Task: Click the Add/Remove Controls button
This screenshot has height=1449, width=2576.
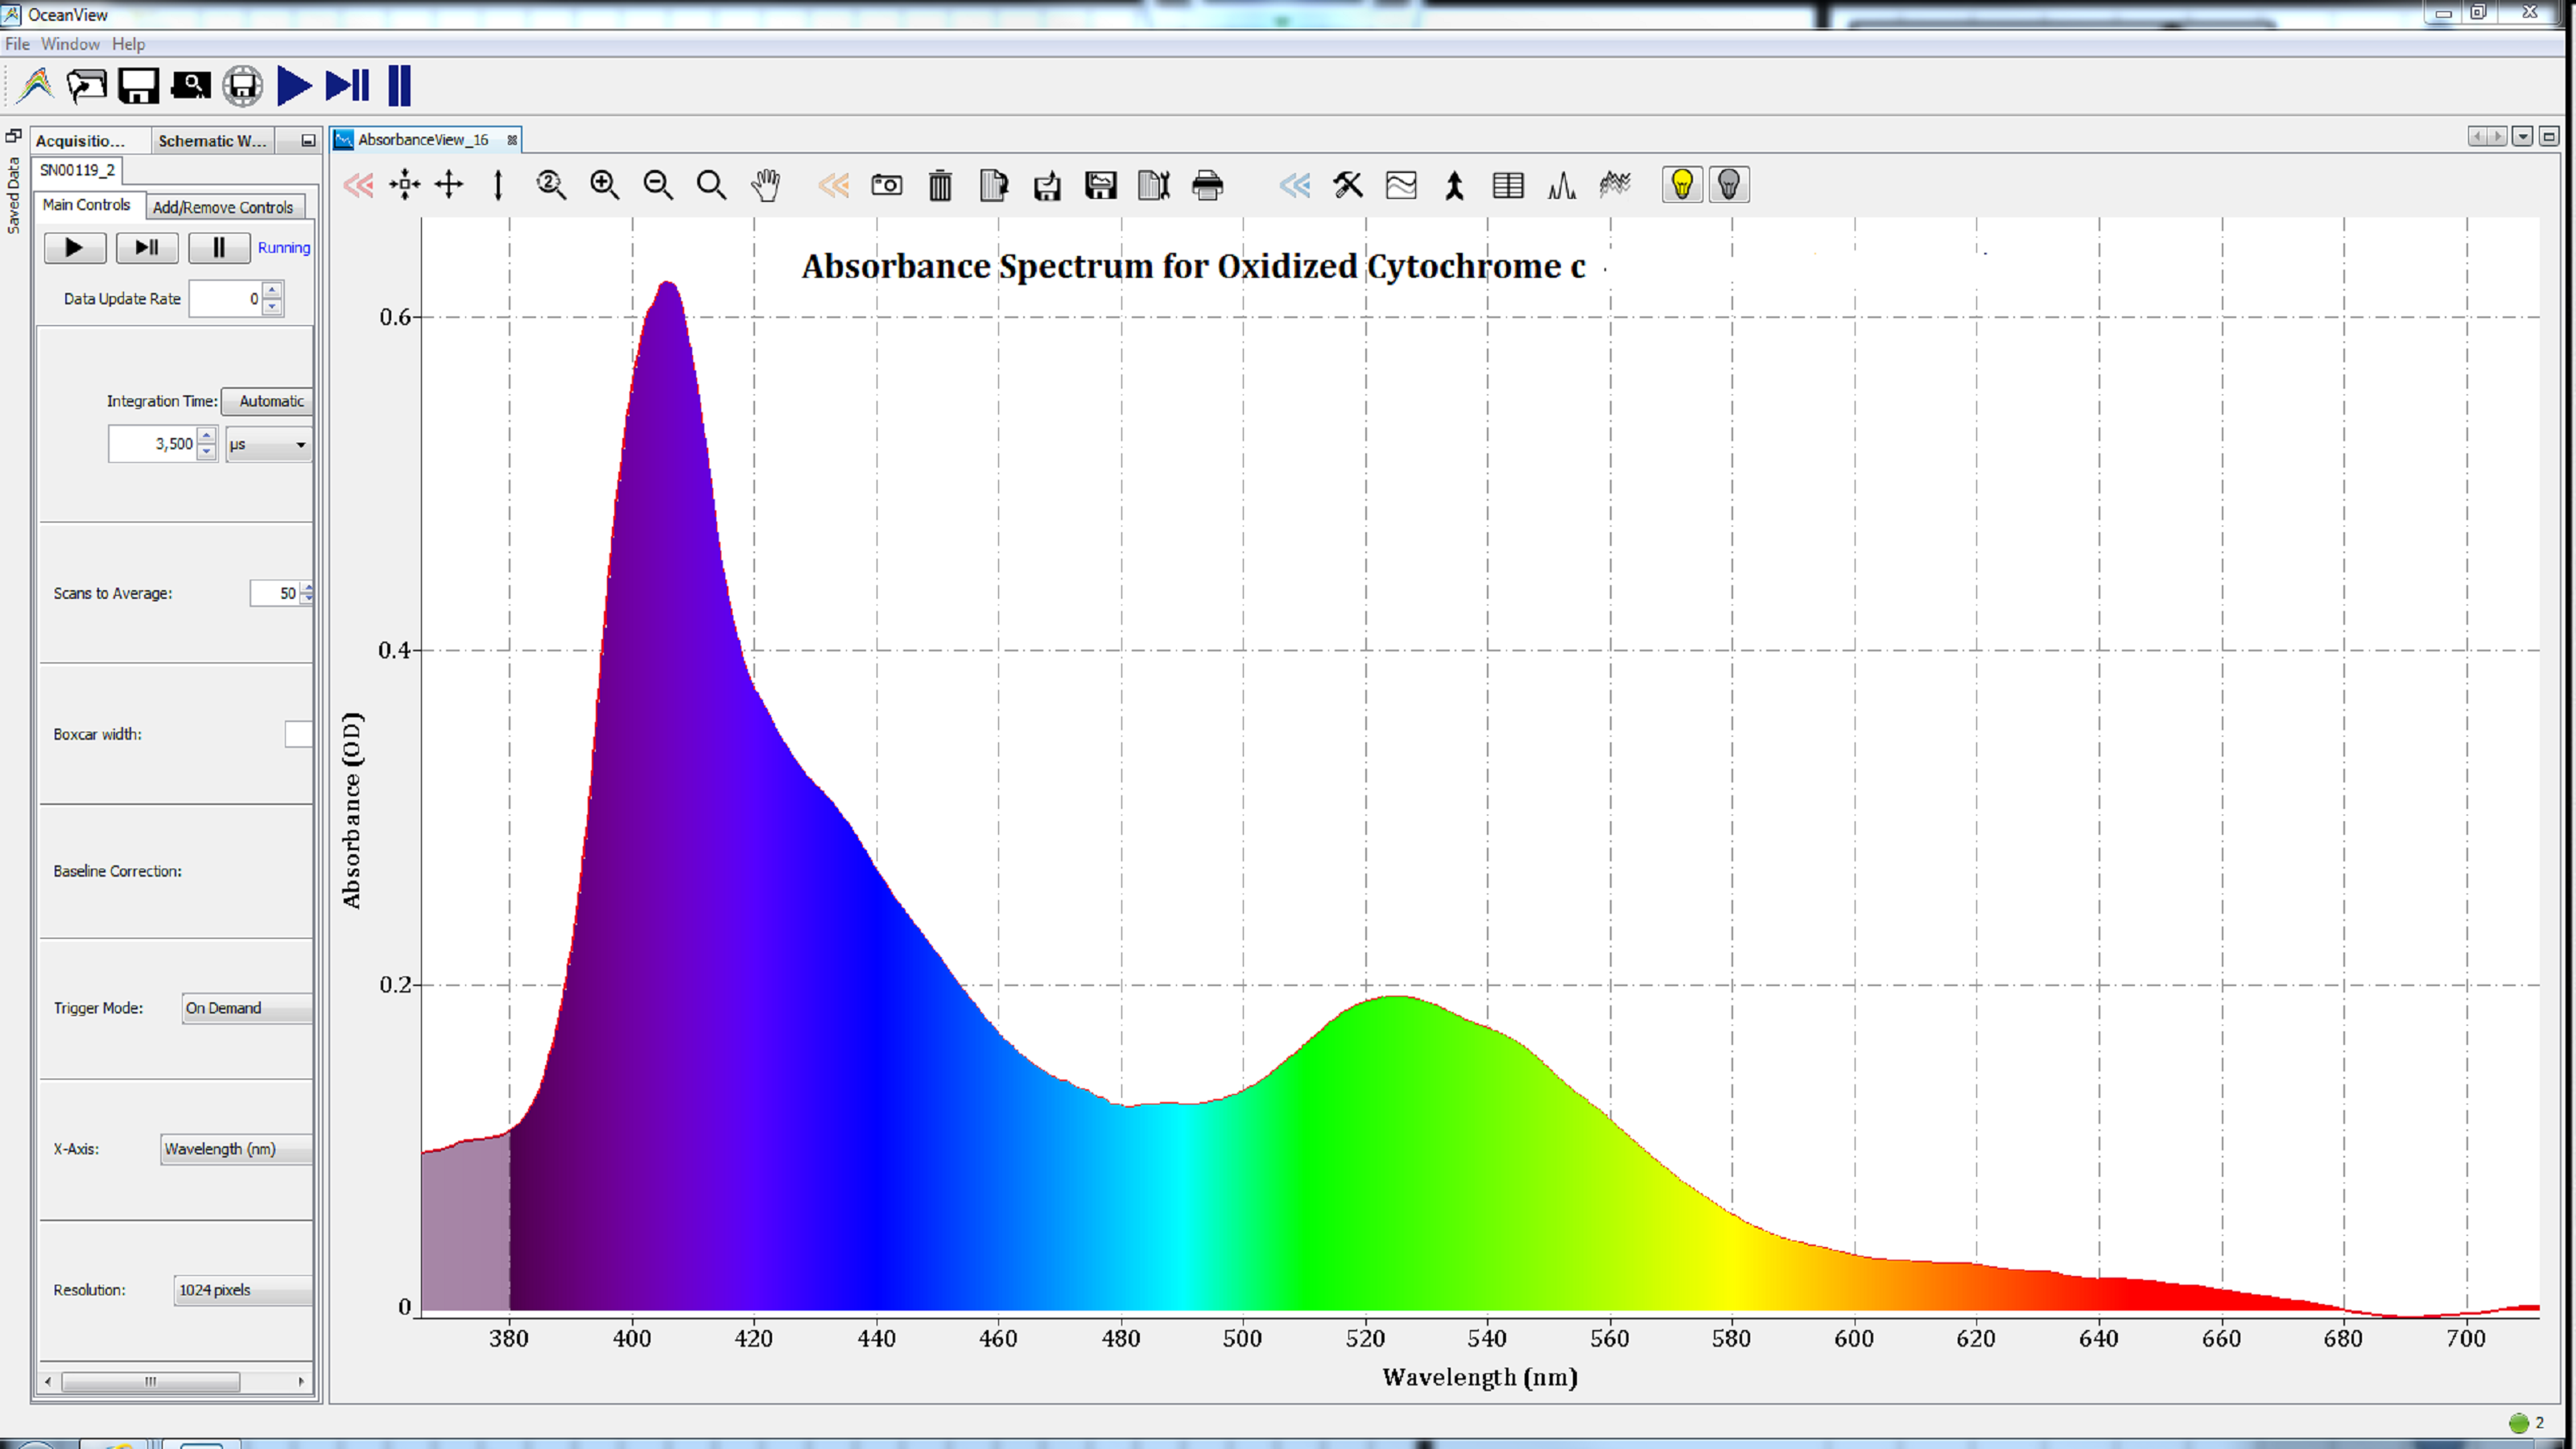Action: (x=221, y=207)
